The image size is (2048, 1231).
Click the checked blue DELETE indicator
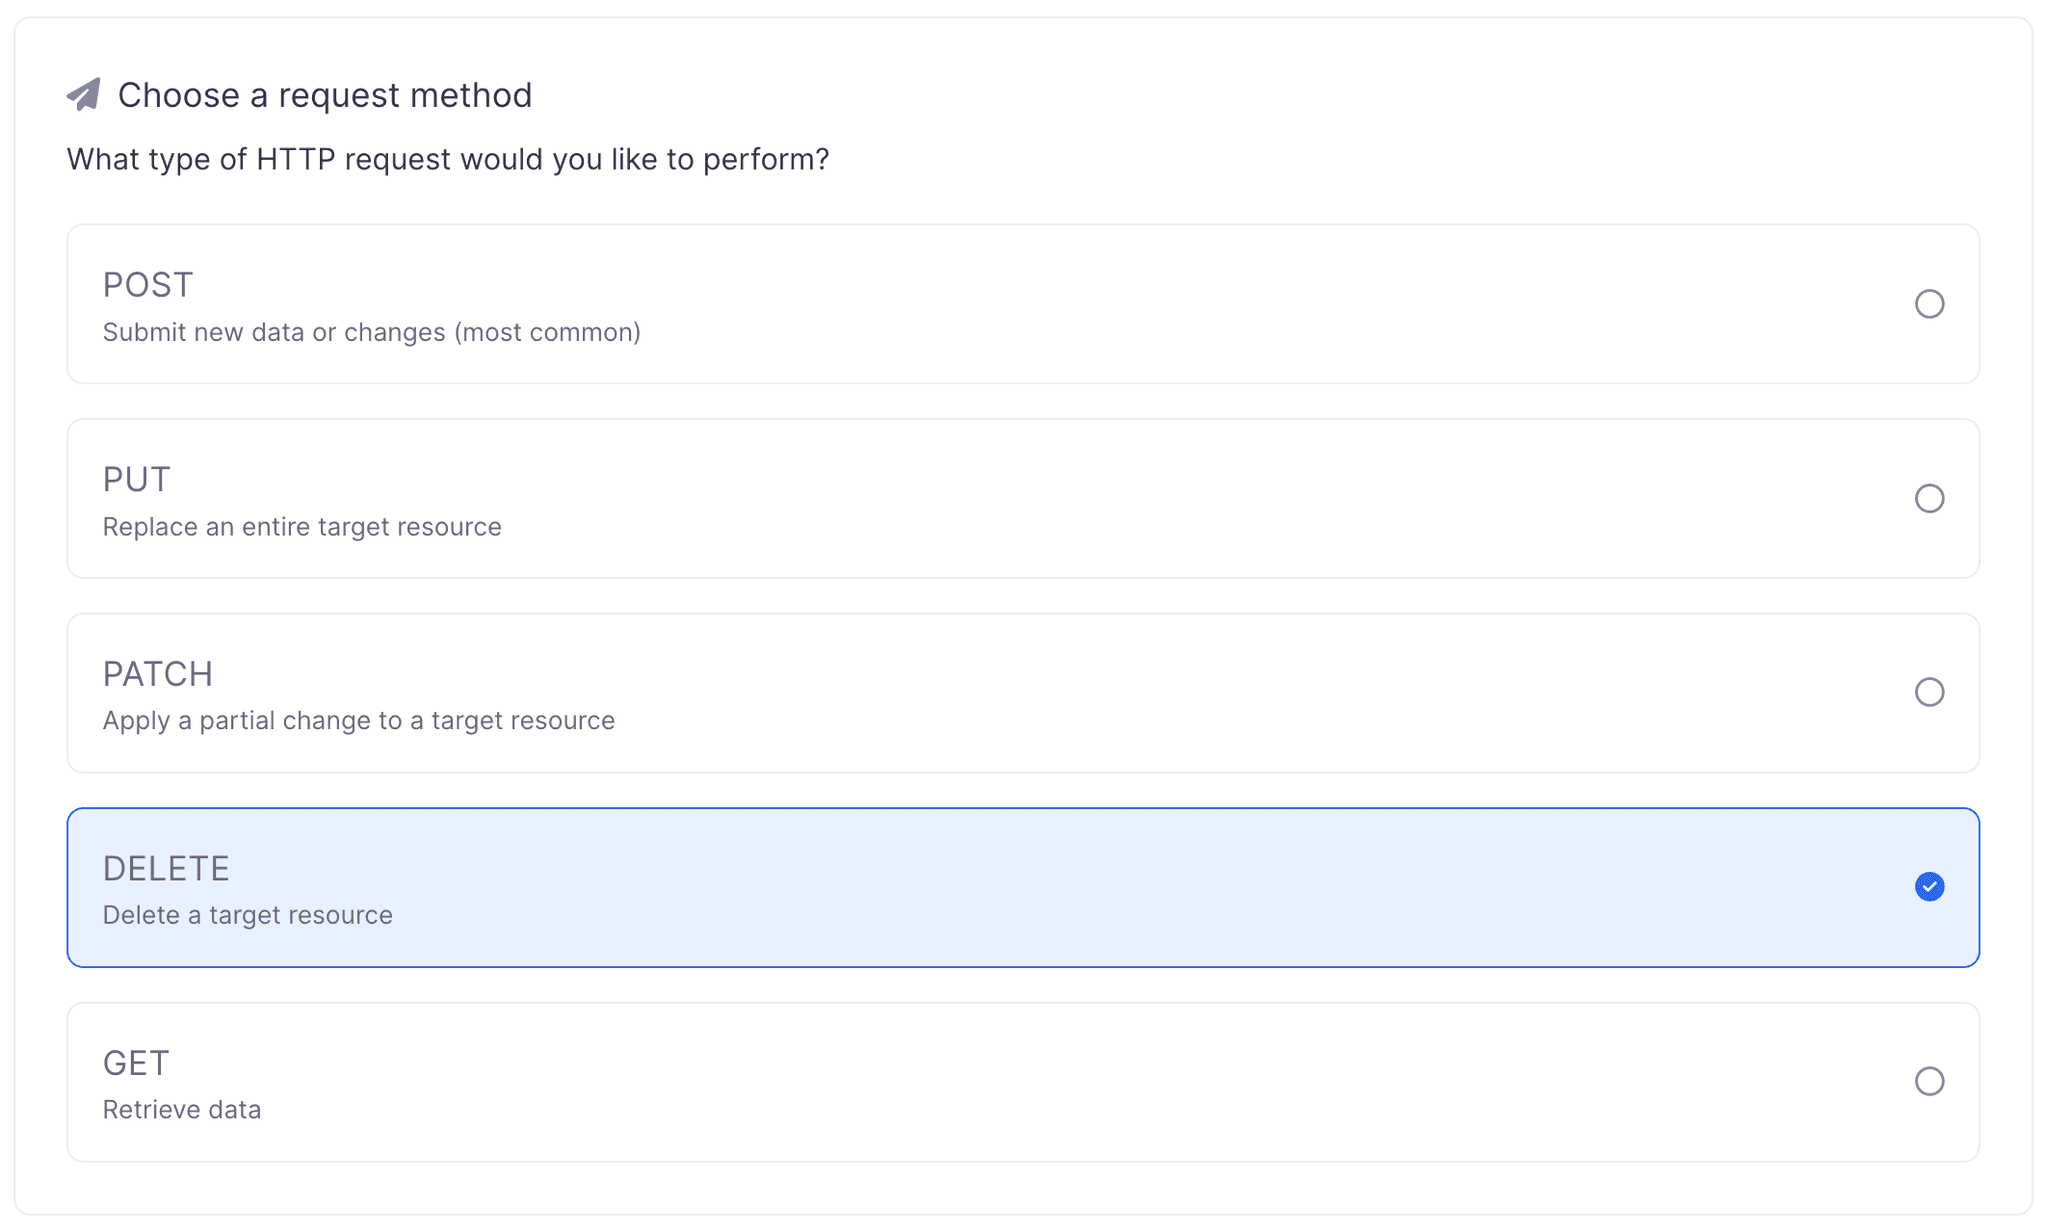(1930, 886)
